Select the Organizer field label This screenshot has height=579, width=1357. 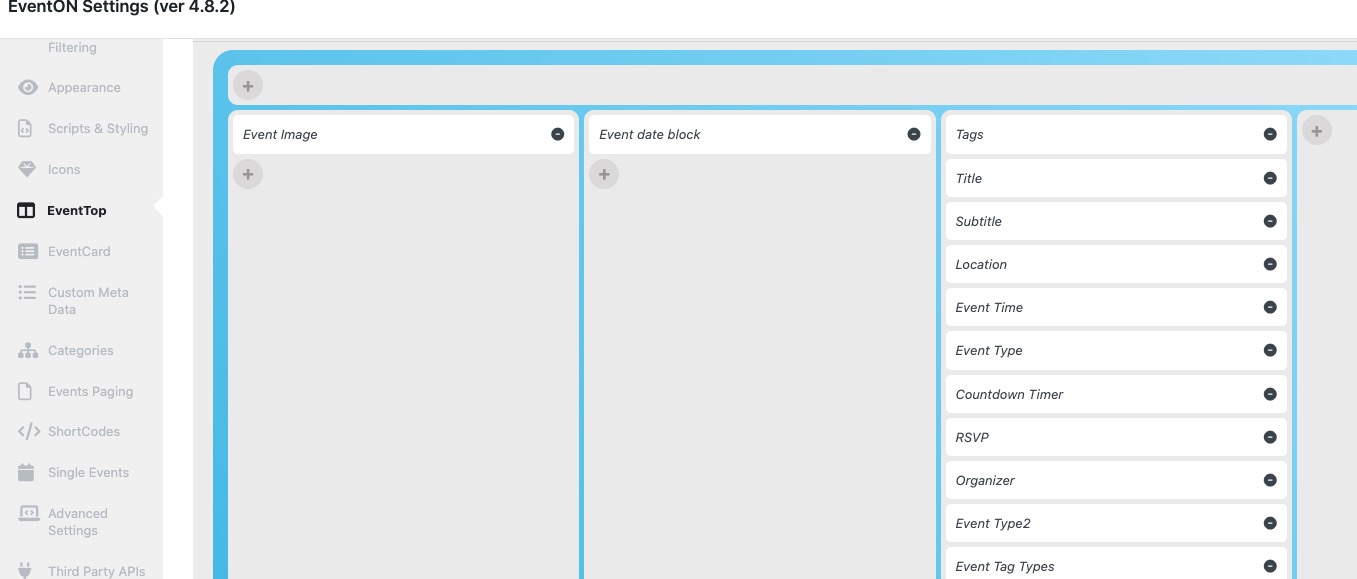(x=985, y=480)
